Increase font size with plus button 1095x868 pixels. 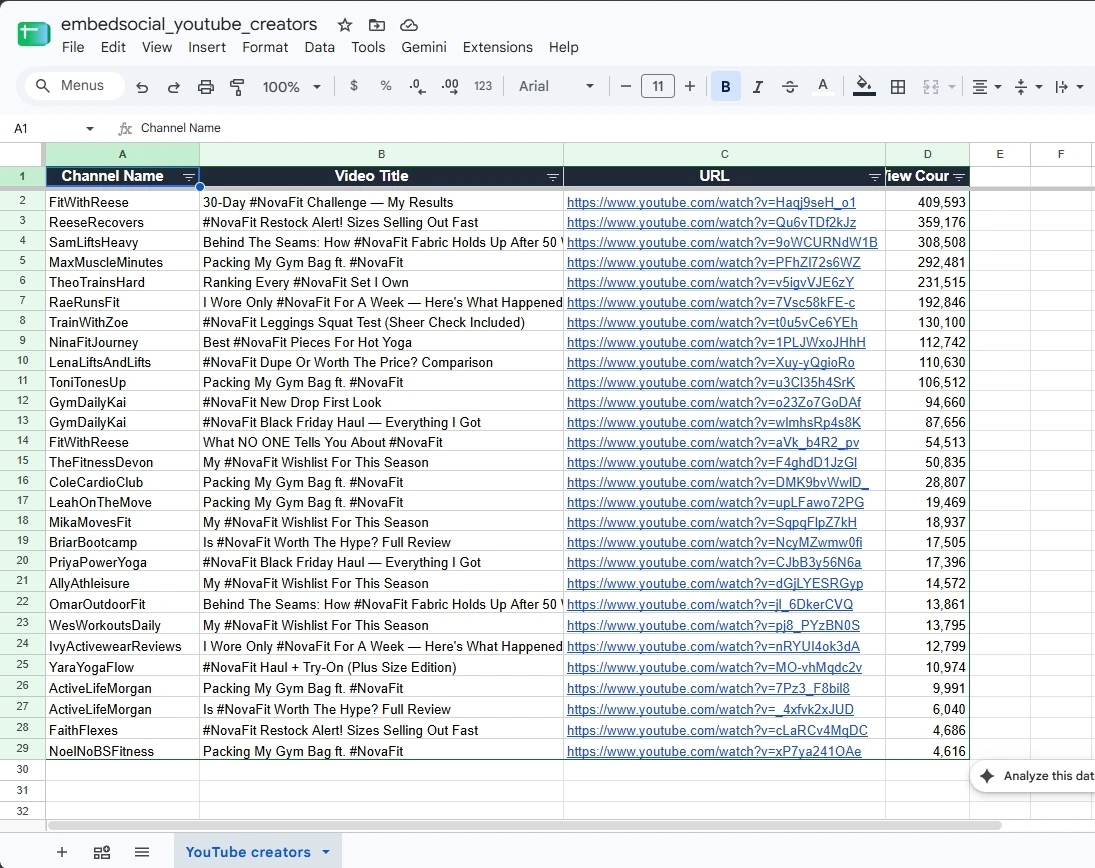coord(690,86)
